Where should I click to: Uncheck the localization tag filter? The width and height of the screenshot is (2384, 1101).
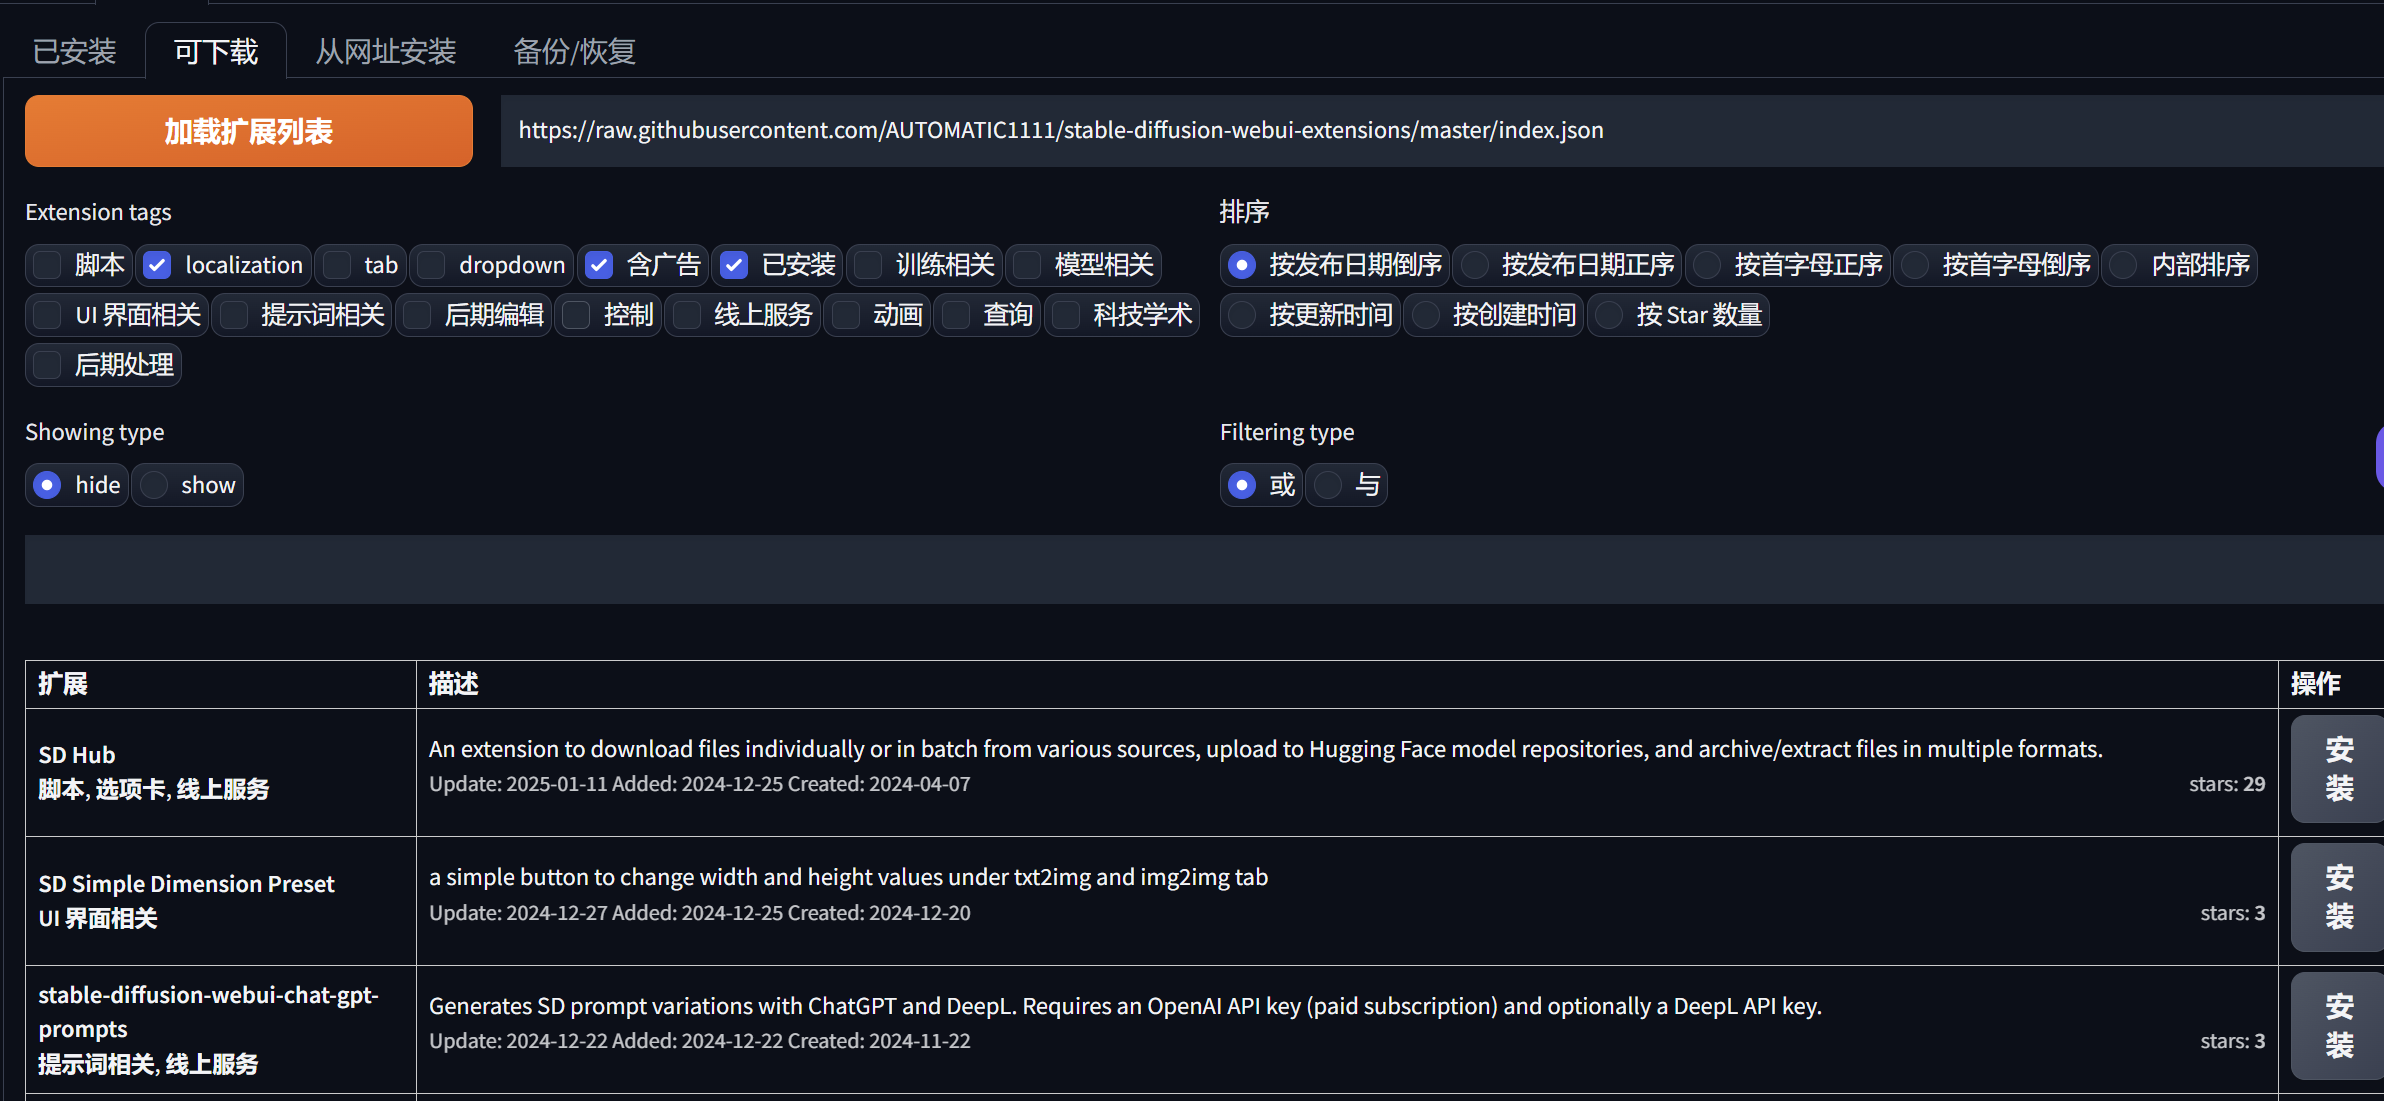[157, 265]
